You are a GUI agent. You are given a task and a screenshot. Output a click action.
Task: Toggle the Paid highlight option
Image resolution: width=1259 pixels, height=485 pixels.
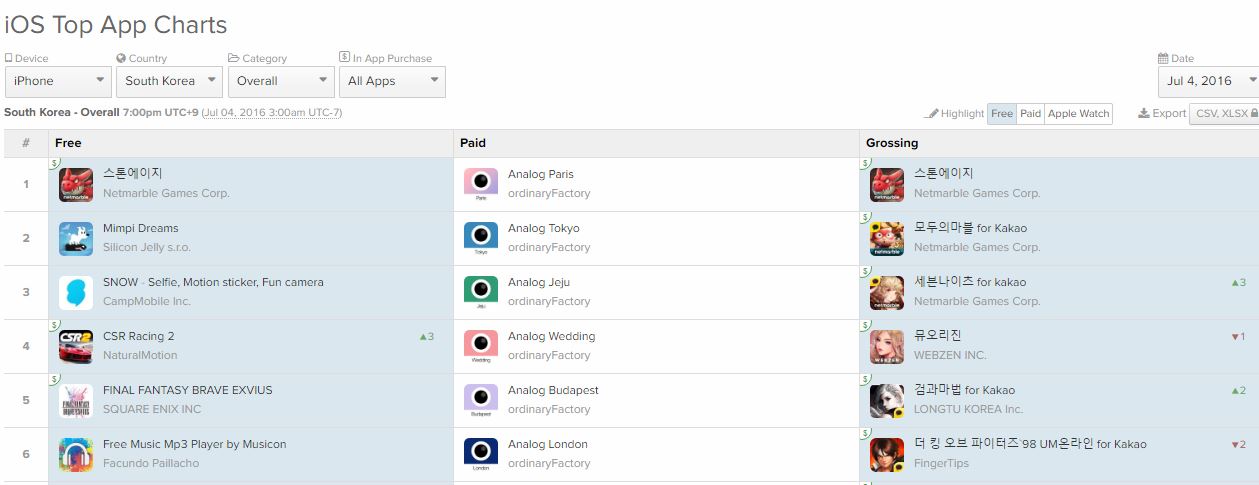1030,114
